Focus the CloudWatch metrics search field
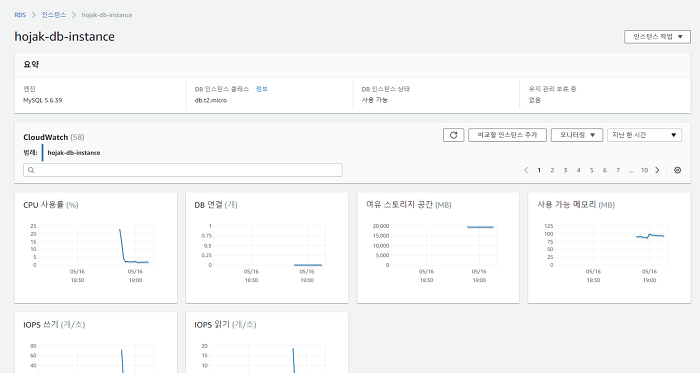The image size is (700, 373). (x=183, y=170)
